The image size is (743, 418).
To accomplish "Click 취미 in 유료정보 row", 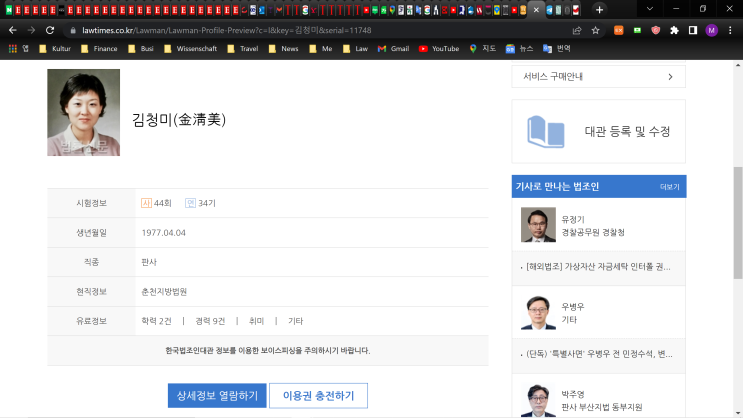I will point(256,321).
